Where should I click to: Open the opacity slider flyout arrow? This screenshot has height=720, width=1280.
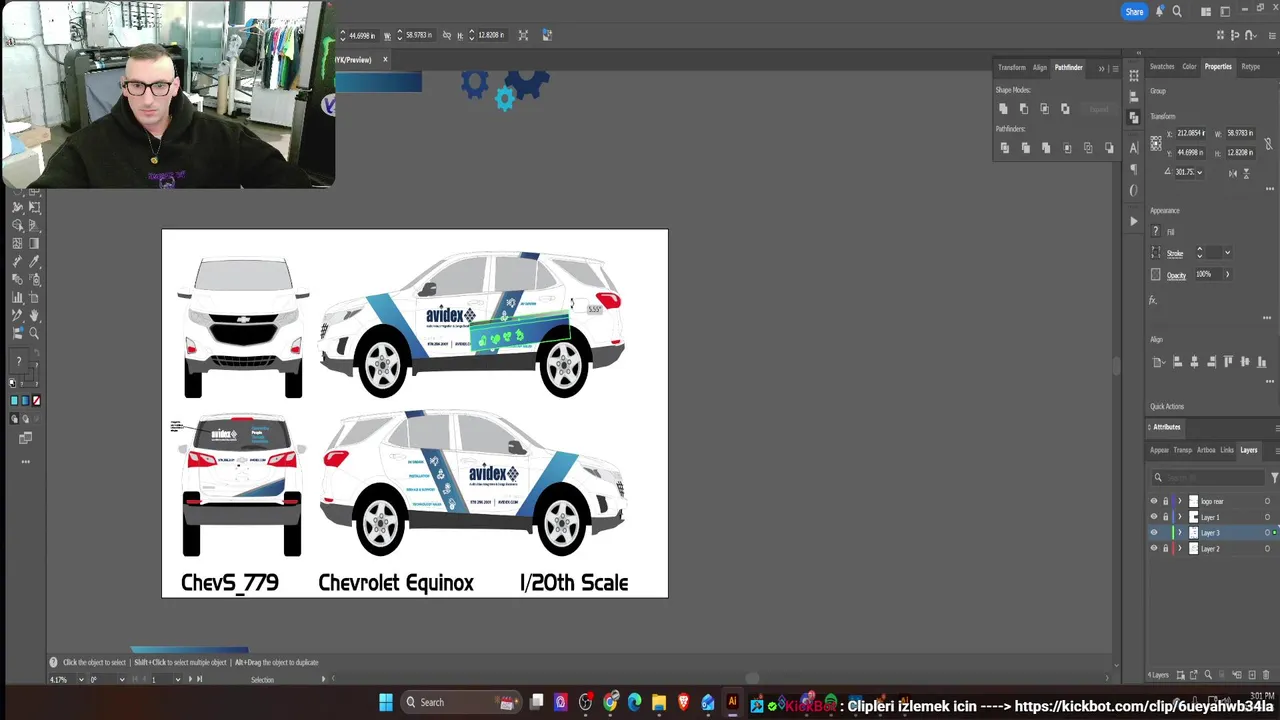(1227, 274)
